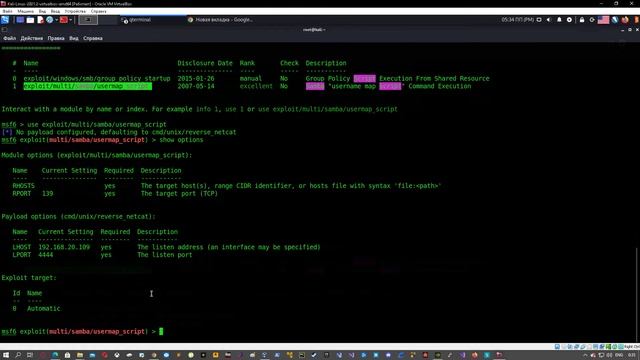Switch to the second workspace thumbnail
The image size is (640, 360).
pos(107,20)
